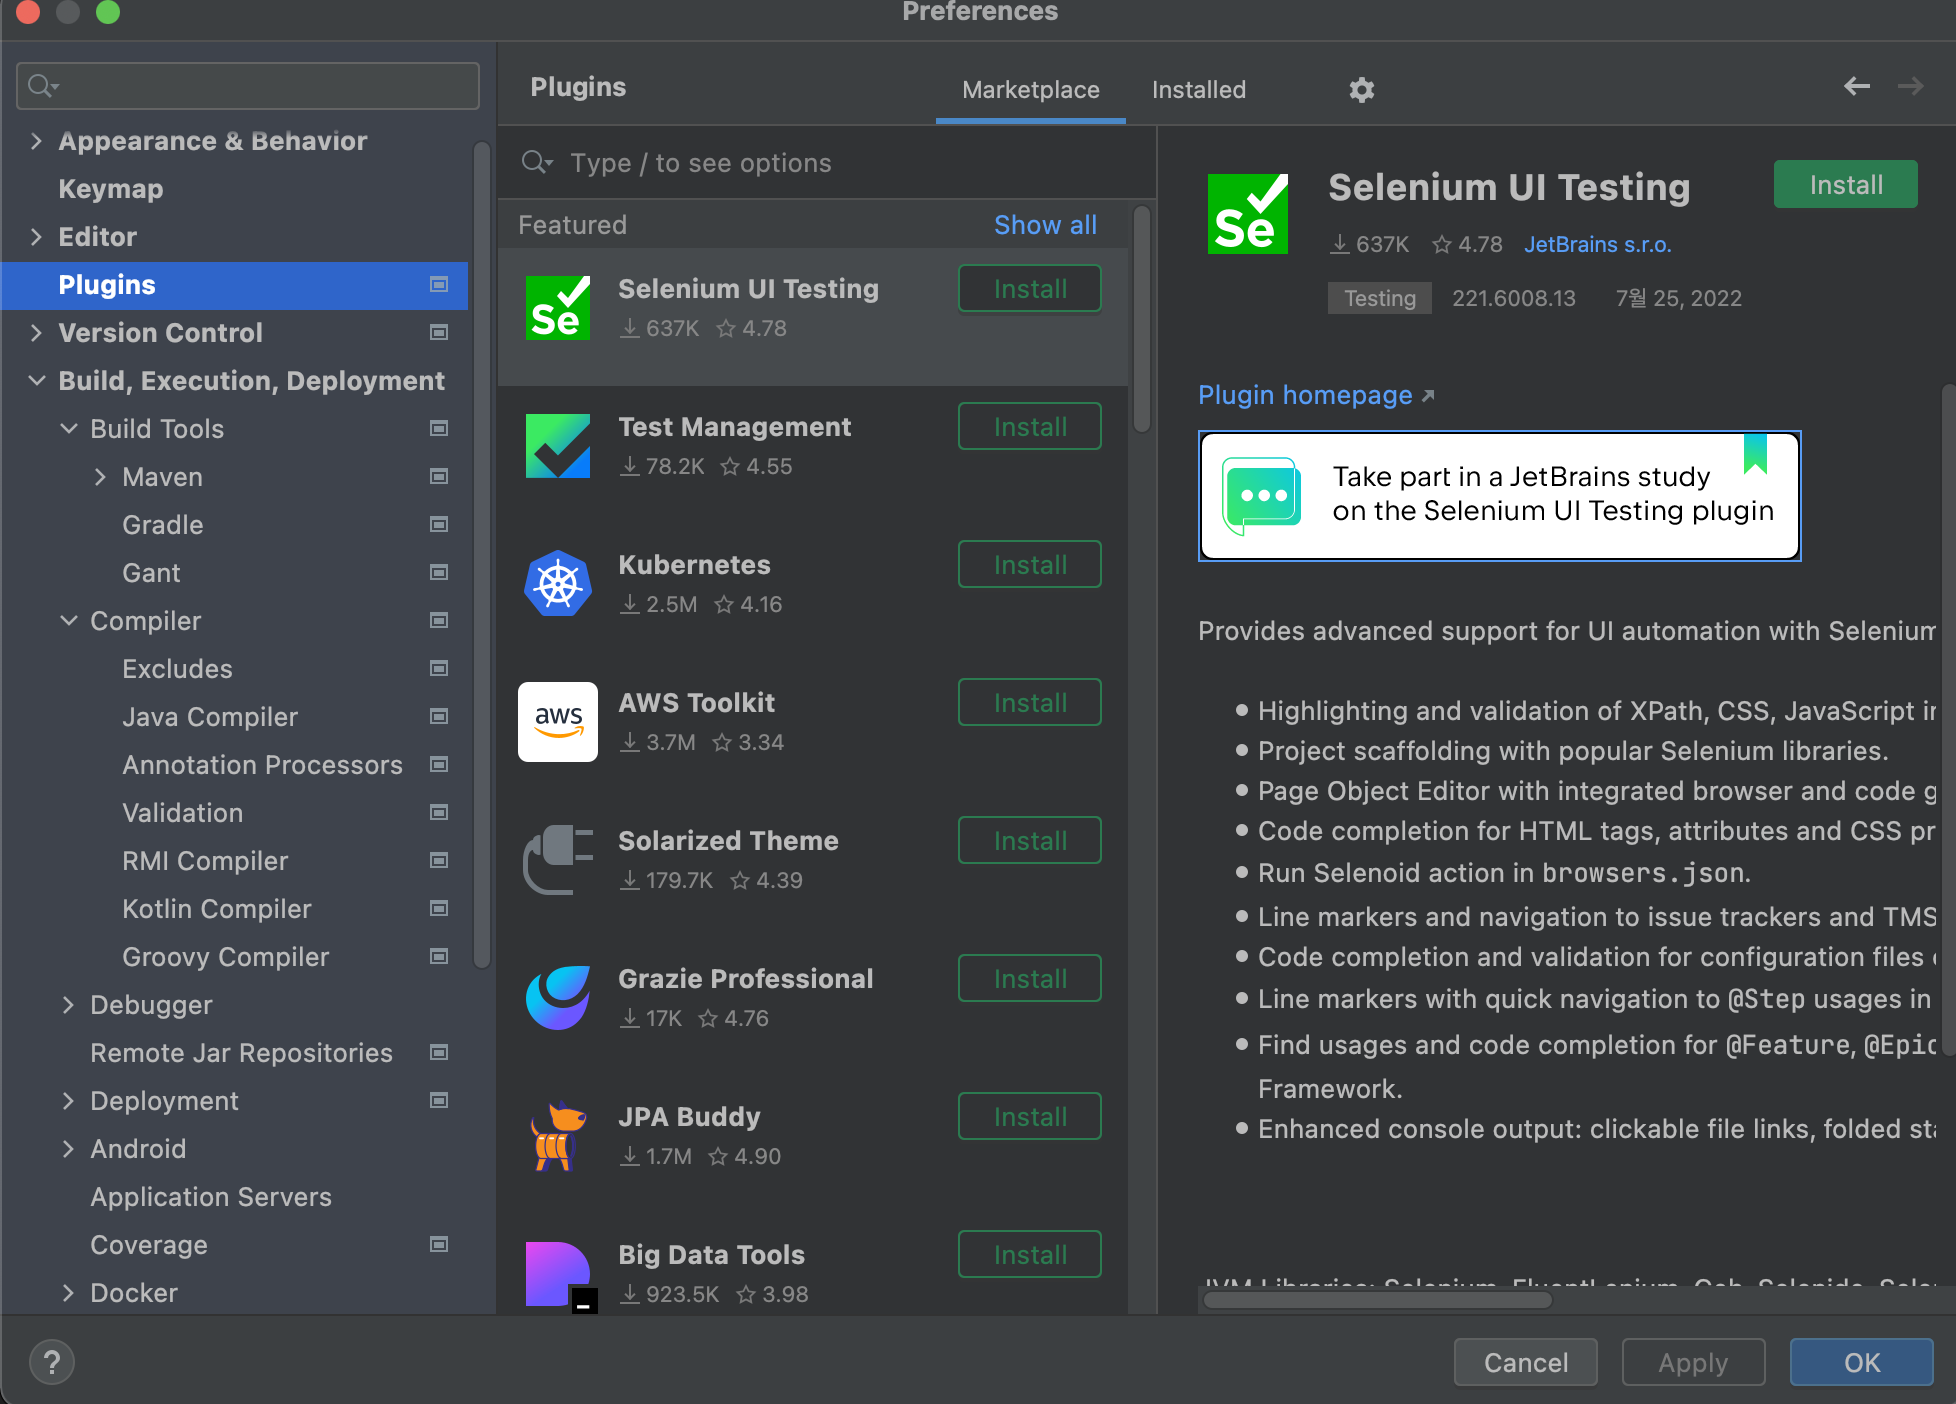Click the Kubernetes plugin icon

coord(558,584)
